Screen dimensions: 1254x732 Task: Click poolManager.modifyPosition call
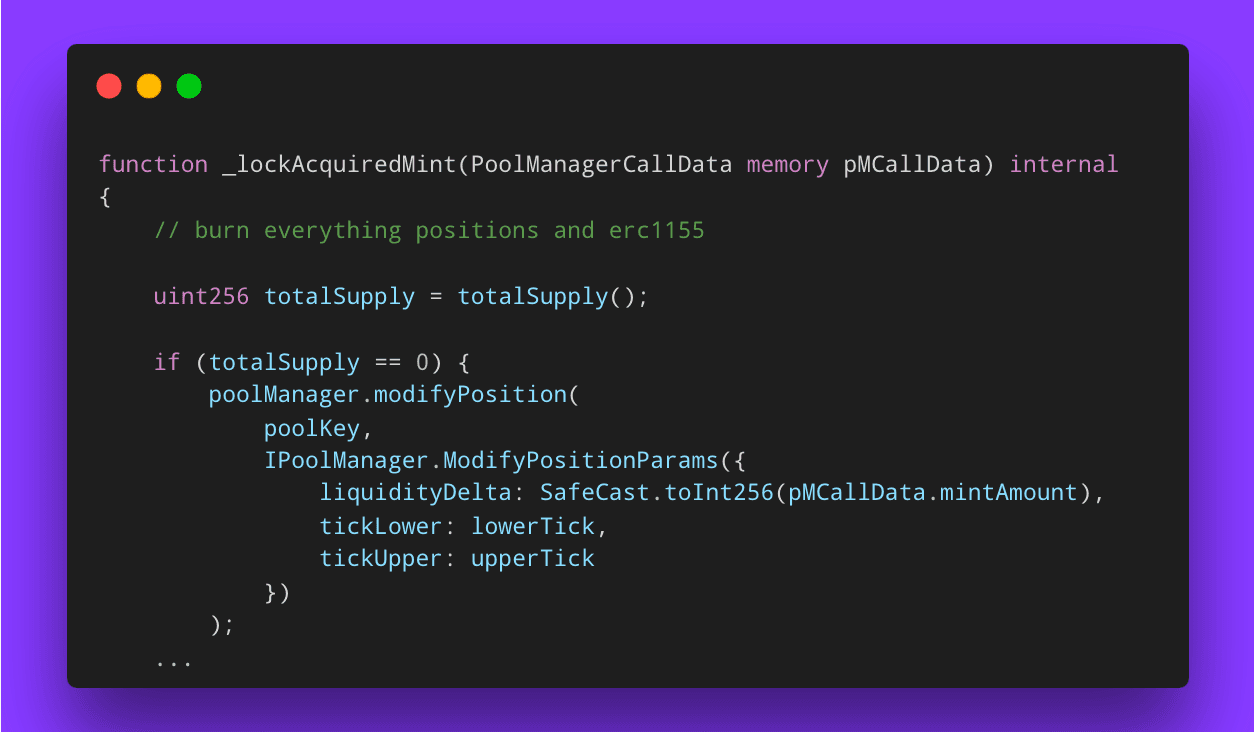[x=388, y=395]
